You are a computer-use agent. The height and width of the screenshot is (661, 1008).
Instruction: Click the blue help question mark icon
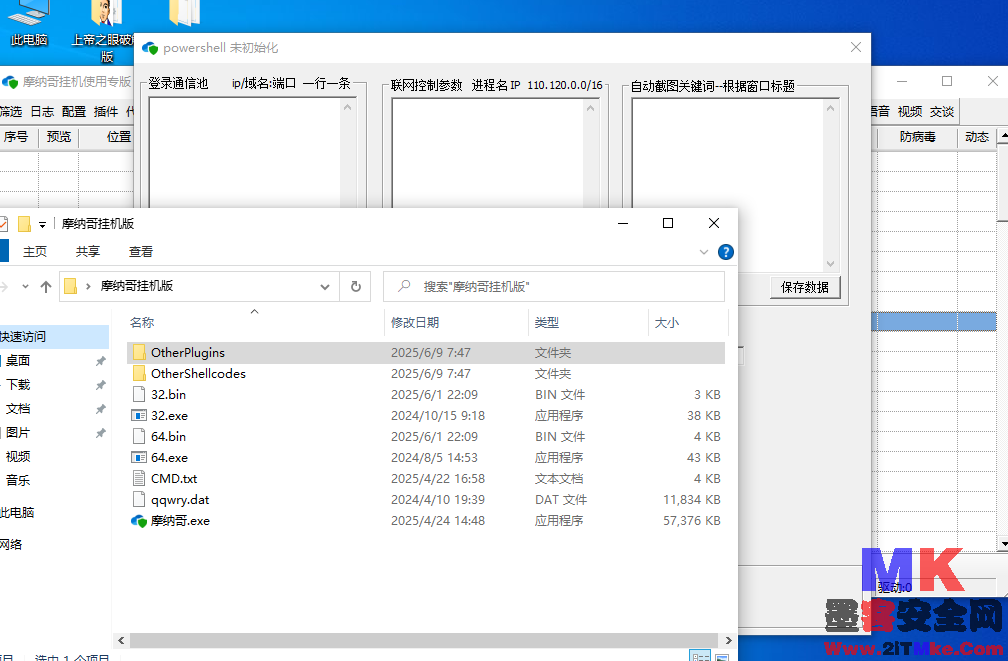[x=726, y=252]
